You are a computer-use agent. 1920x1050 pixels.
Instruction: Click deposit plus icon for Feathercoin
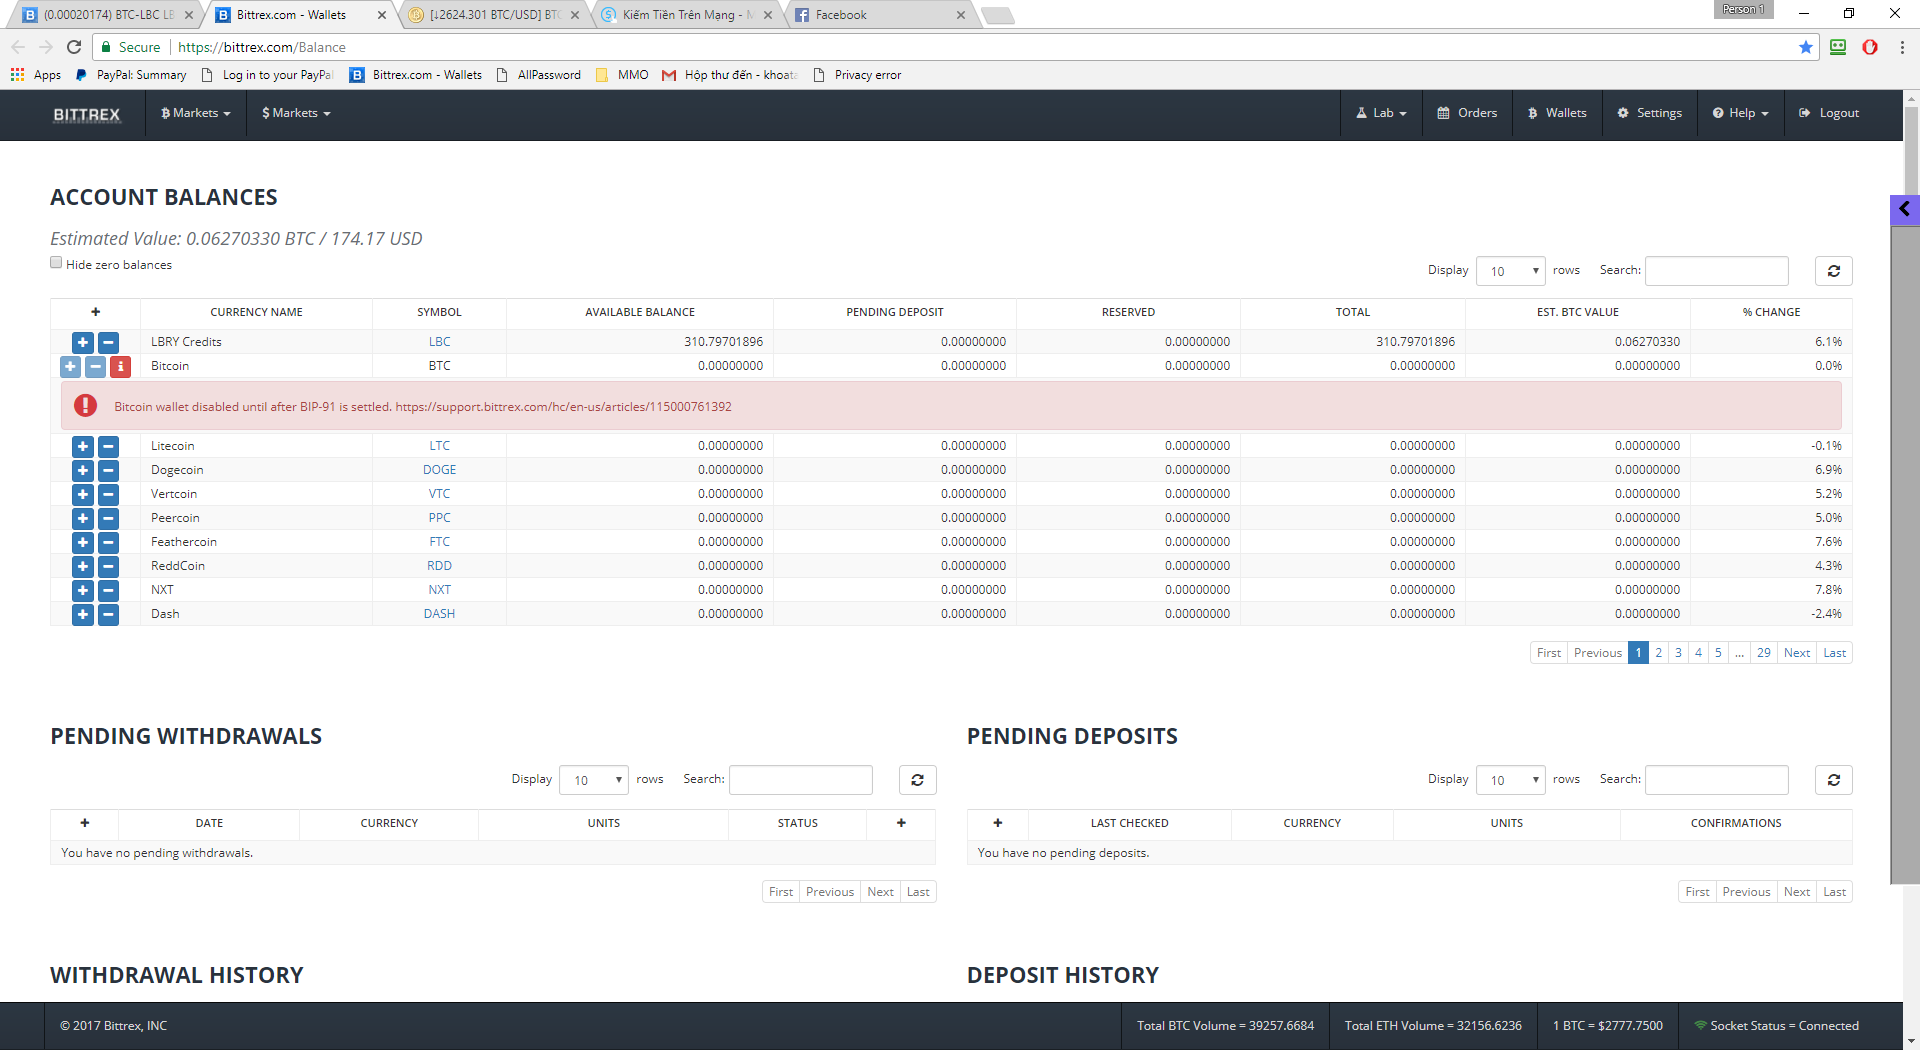point(83,542)
